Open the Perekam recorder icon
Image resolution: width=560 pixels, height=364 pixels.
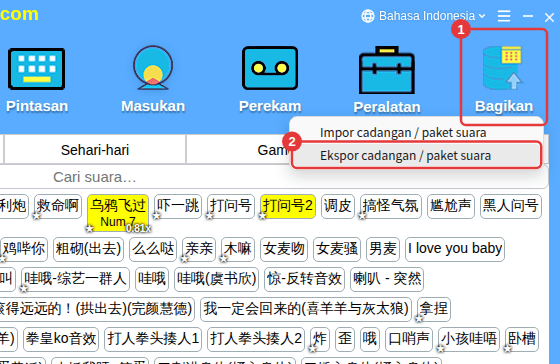click(270, 68)
